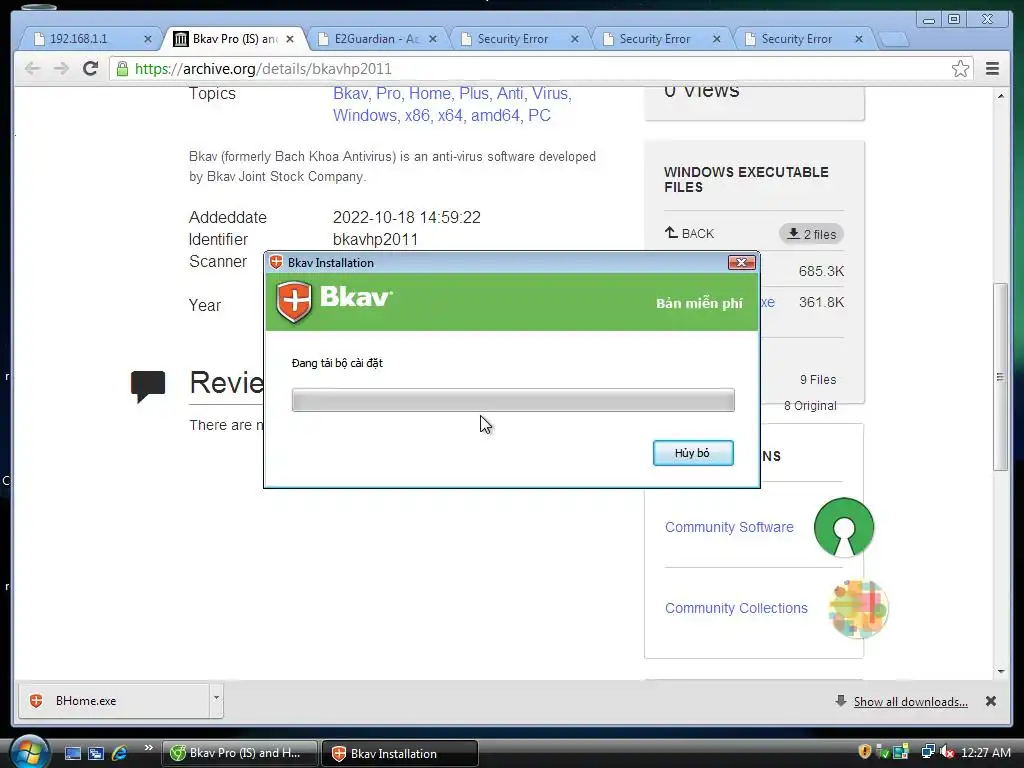Click the 9 Files text
The width and height of the screenshot is (1024, 768).
(x=818, y=379)
